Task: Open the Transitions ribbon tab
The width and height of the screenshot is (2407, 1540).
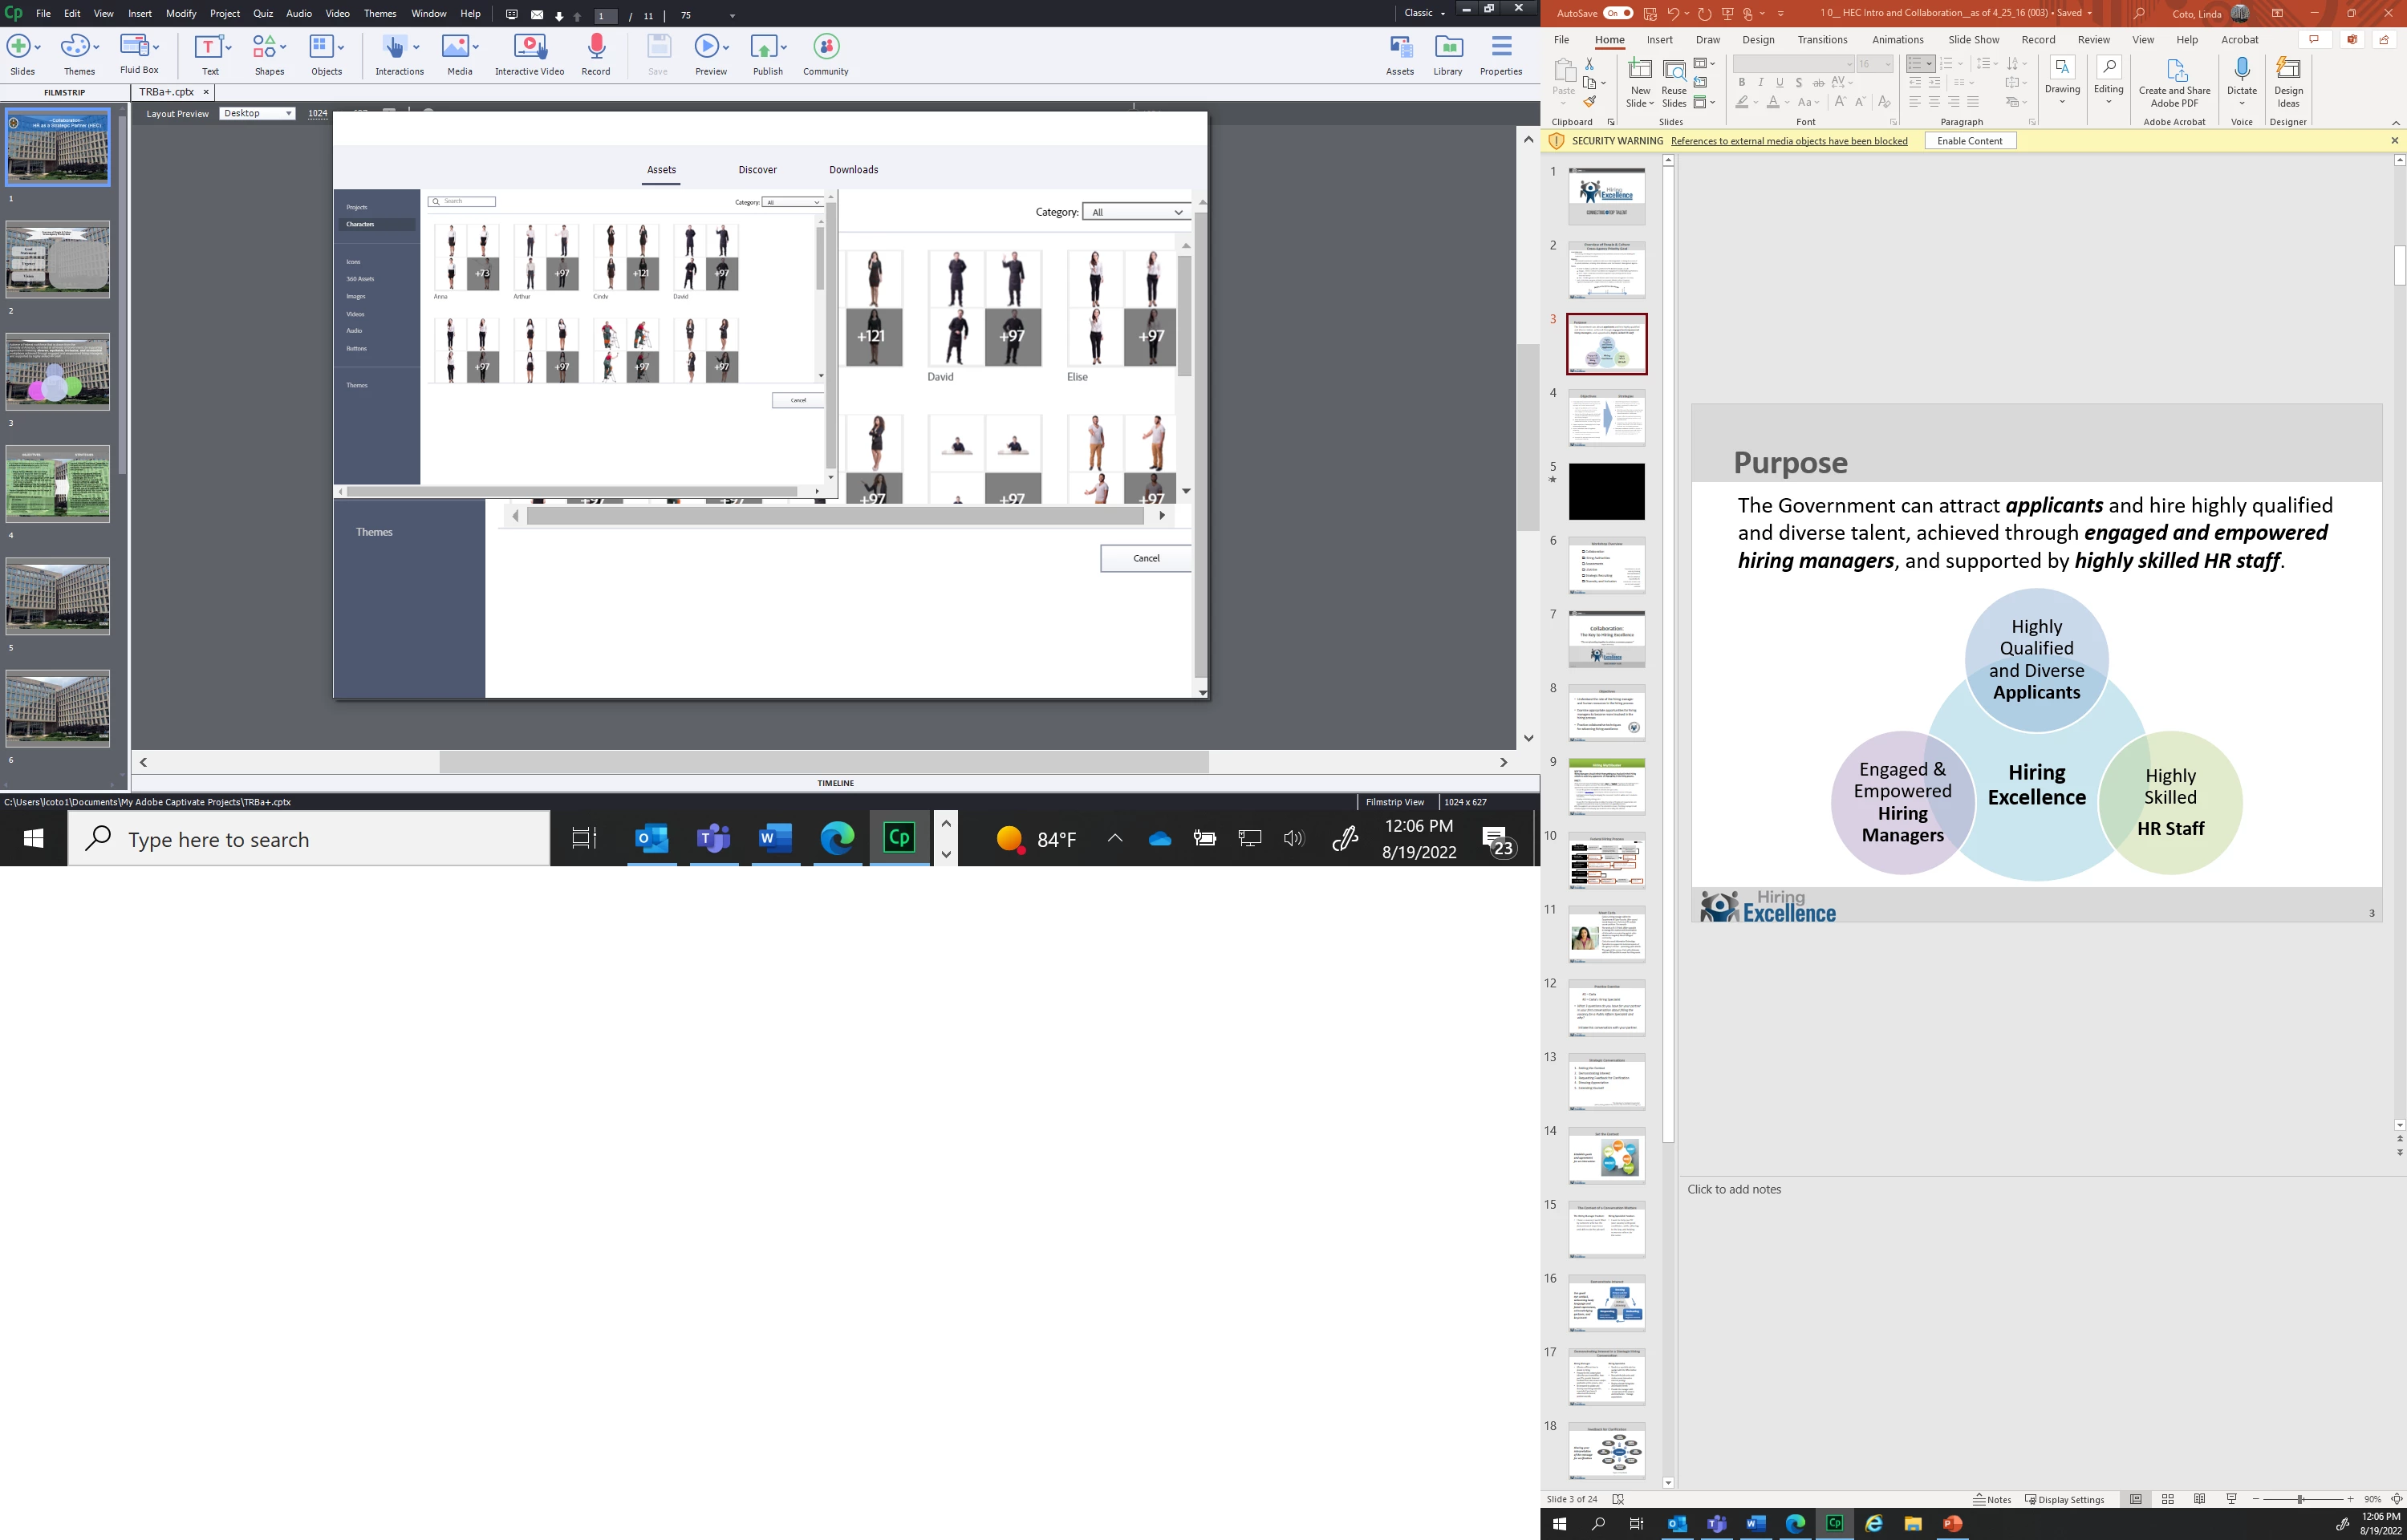Action: pos(1821,40)
